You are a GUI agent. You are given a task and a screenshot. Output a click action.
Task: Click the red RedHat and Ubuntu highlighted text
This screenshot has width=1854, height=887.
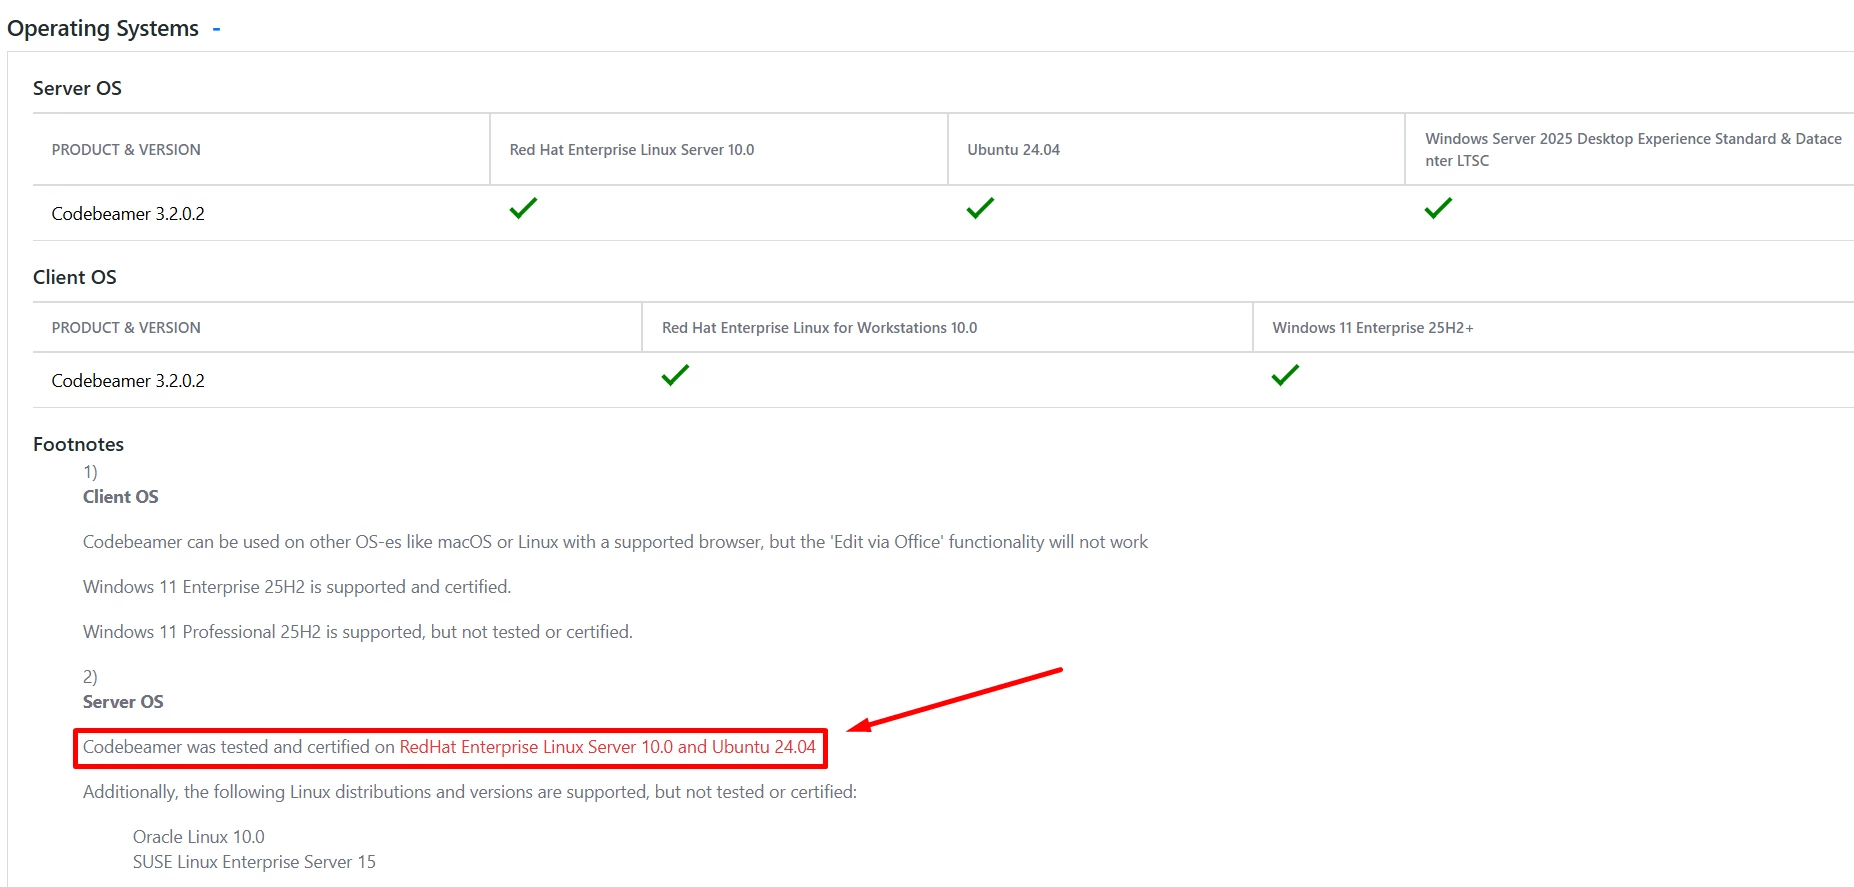607,747
